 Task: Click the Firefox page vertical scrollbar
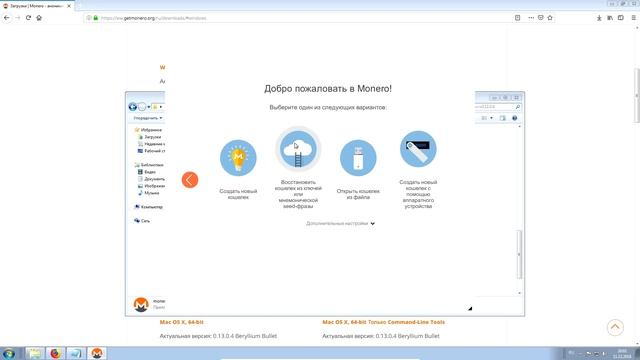point(637,96)
